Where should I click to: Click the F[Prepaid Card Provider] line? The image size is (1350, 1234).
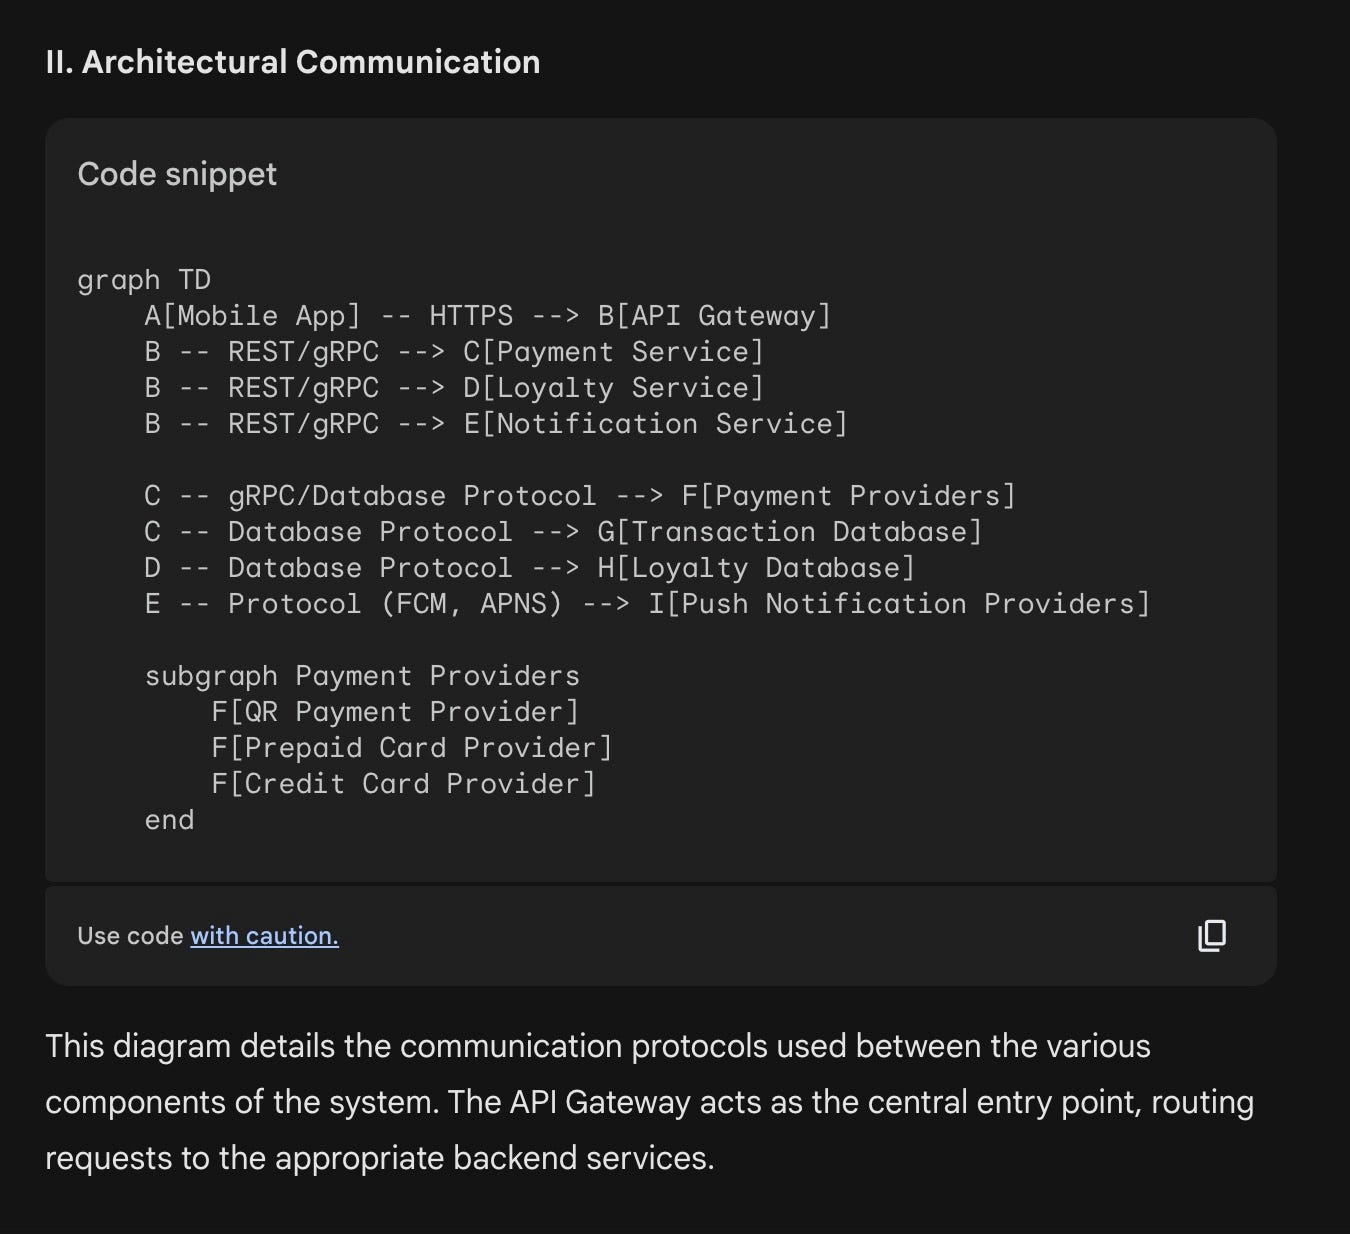(411, 748)
